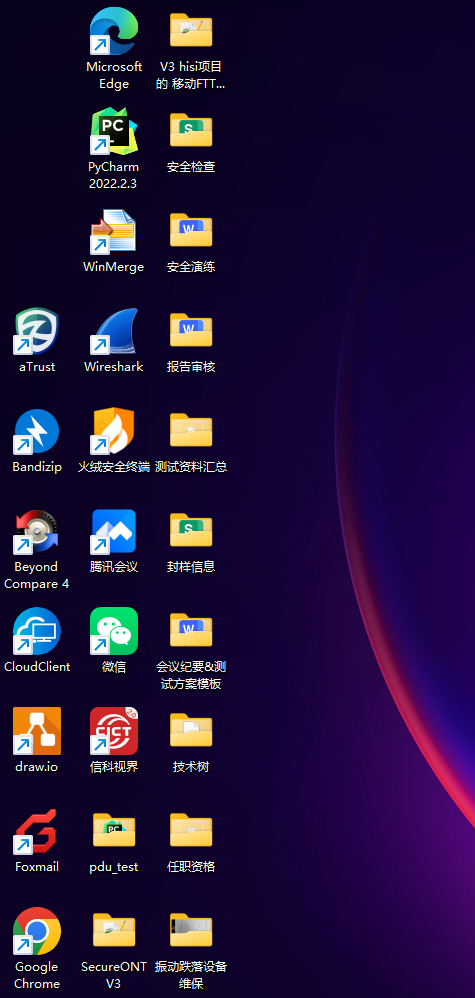Select the 报告审核 folder
475x998 pixels.
(x=191, y=330)
